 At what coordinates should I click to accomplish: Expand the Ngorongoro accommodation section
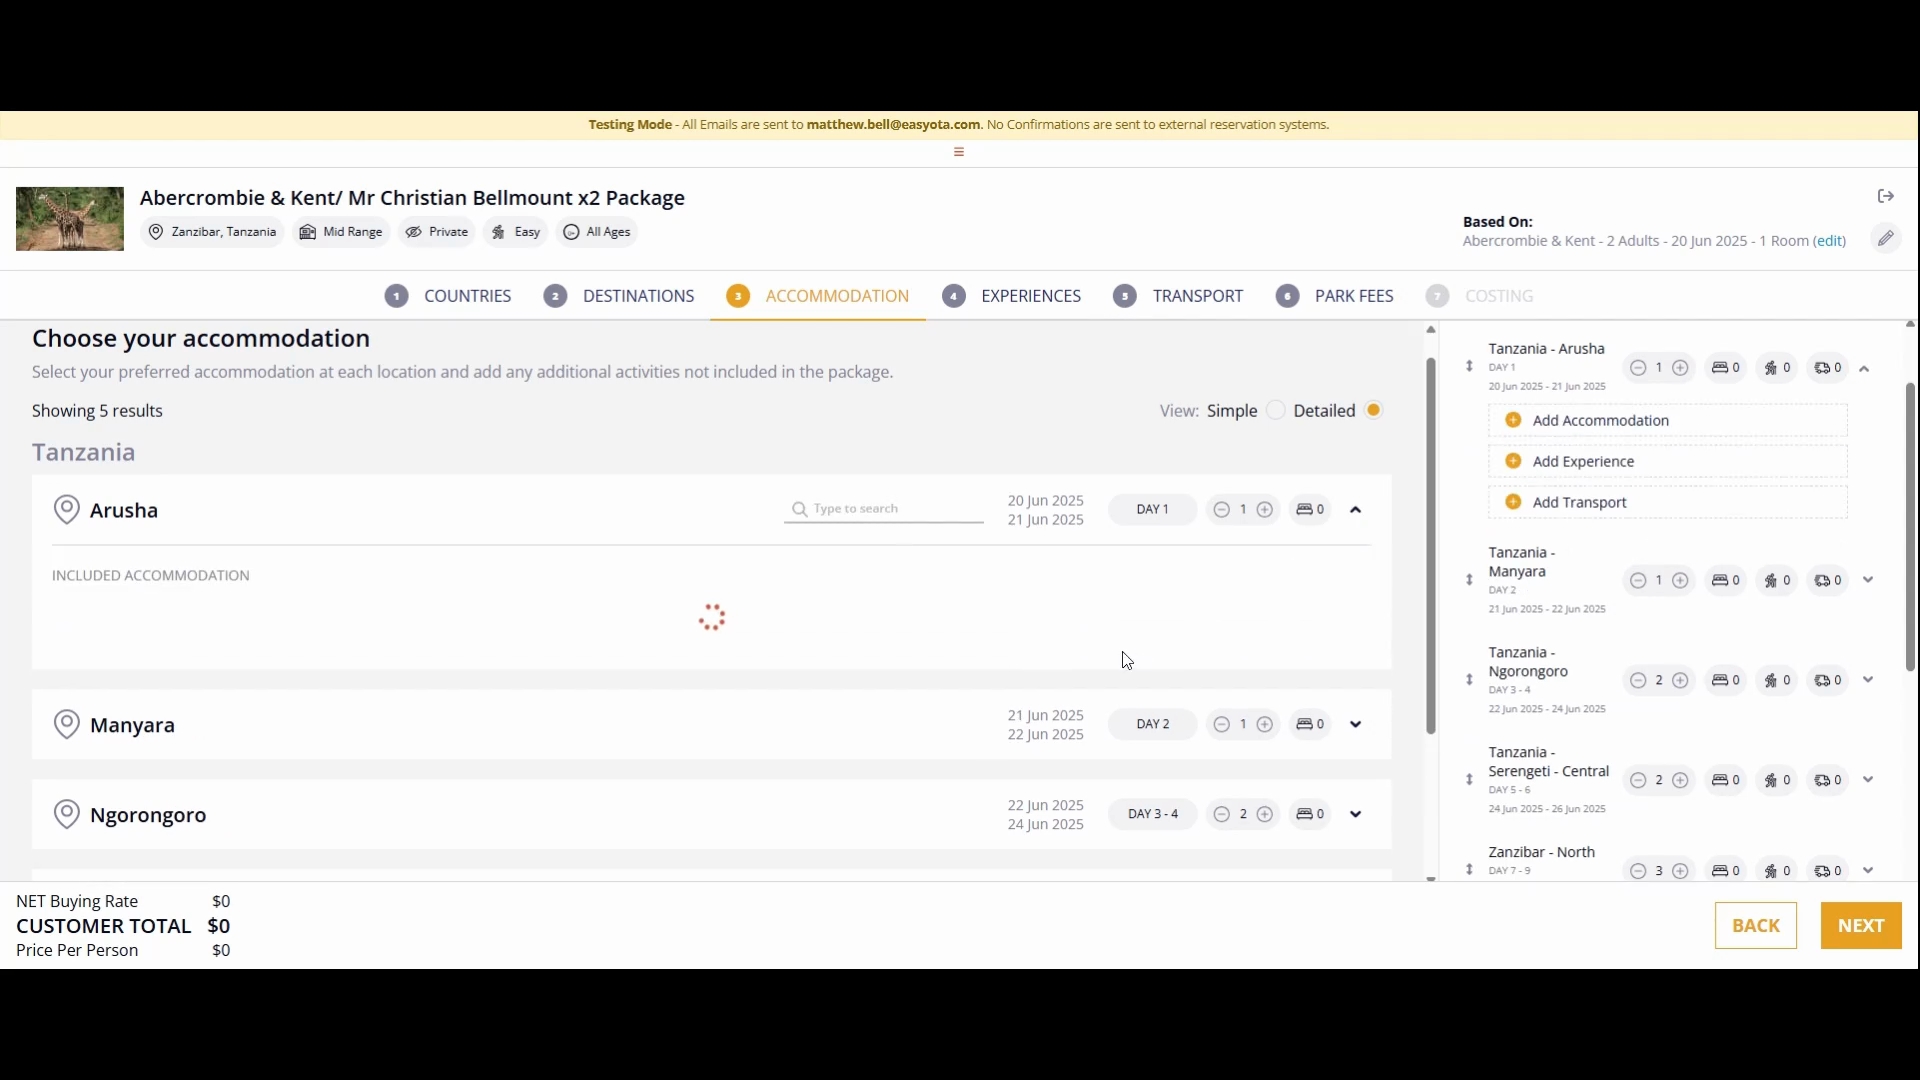[x=1356, y=815]
